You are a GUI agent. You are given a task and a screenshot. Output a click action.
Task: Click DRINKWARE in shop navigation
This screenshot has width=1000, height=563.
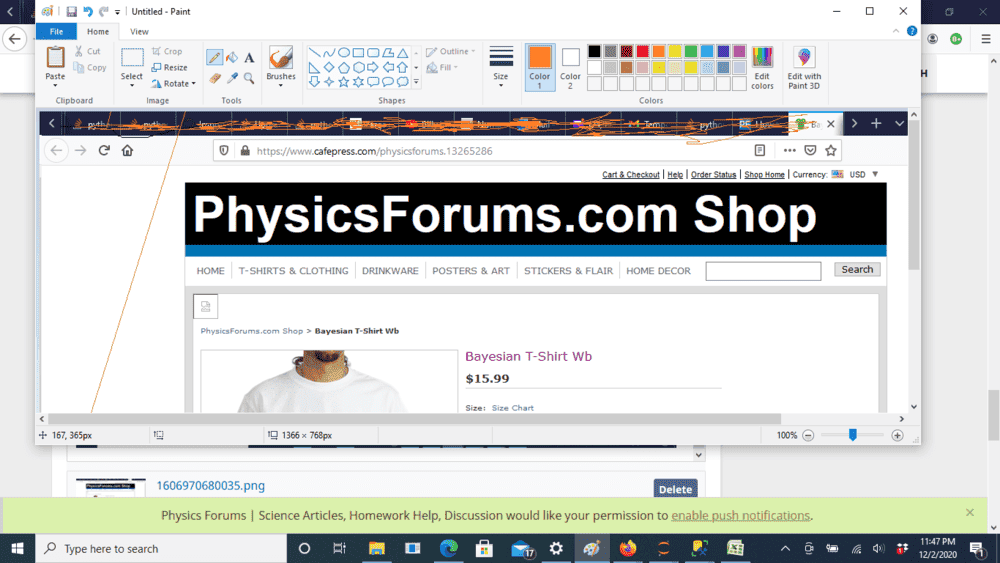(390, 271)
